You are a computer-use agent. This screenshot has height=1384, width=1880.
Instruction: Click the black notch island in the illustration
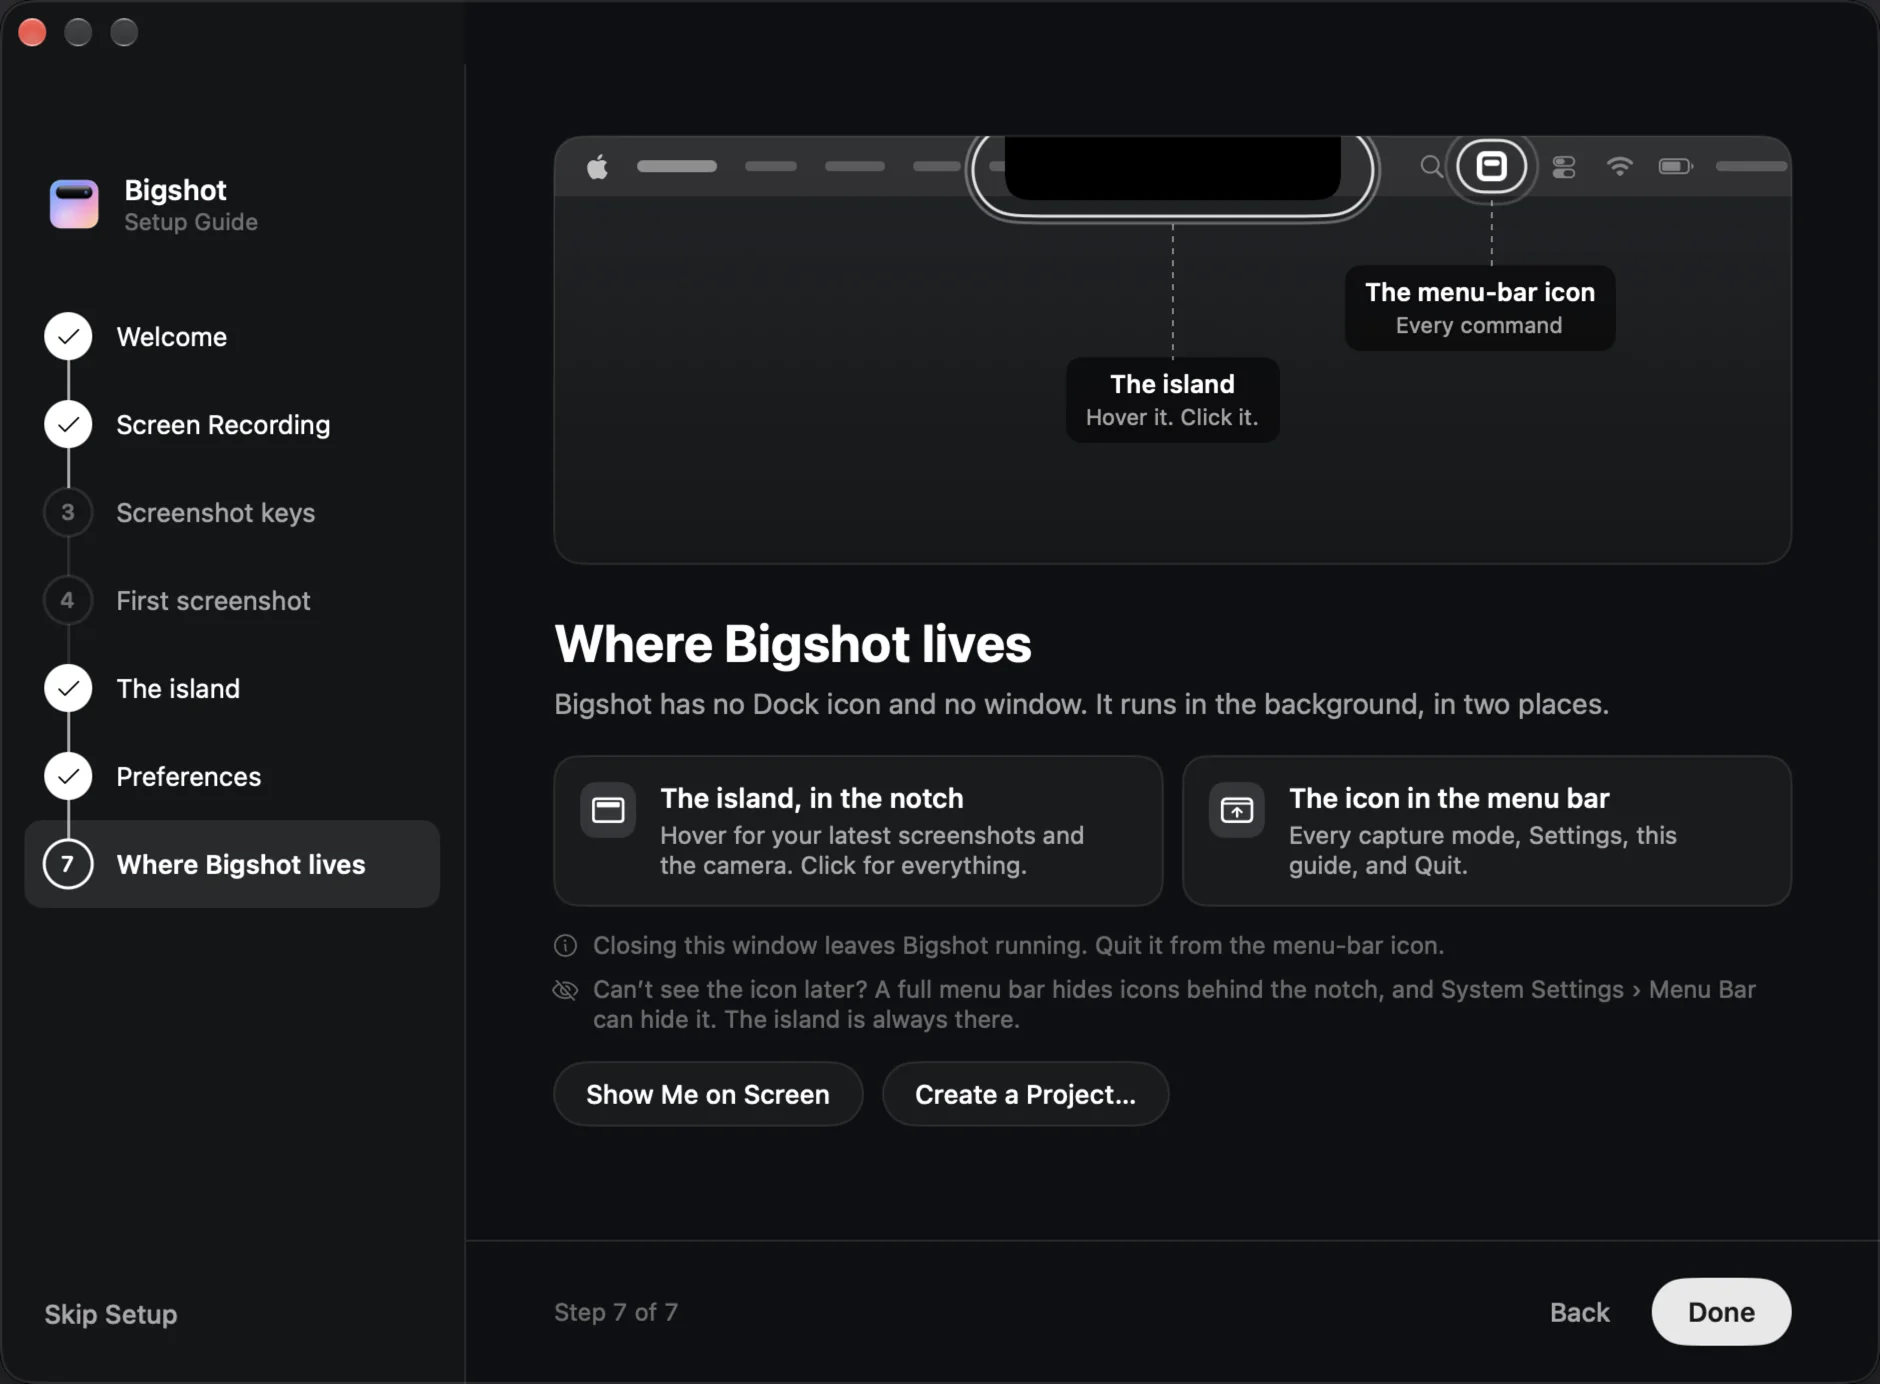1172,168
